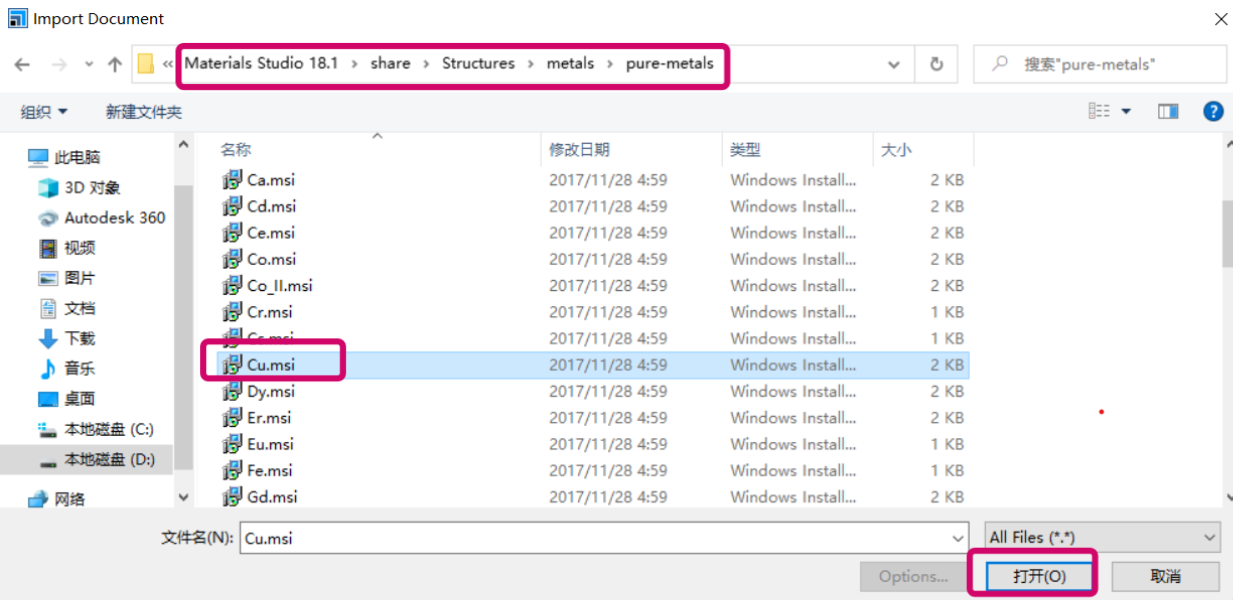This screenshot has width=1233, height=600.
Task: Open the filename history dropdown arrow
Action: coord(958,538)
